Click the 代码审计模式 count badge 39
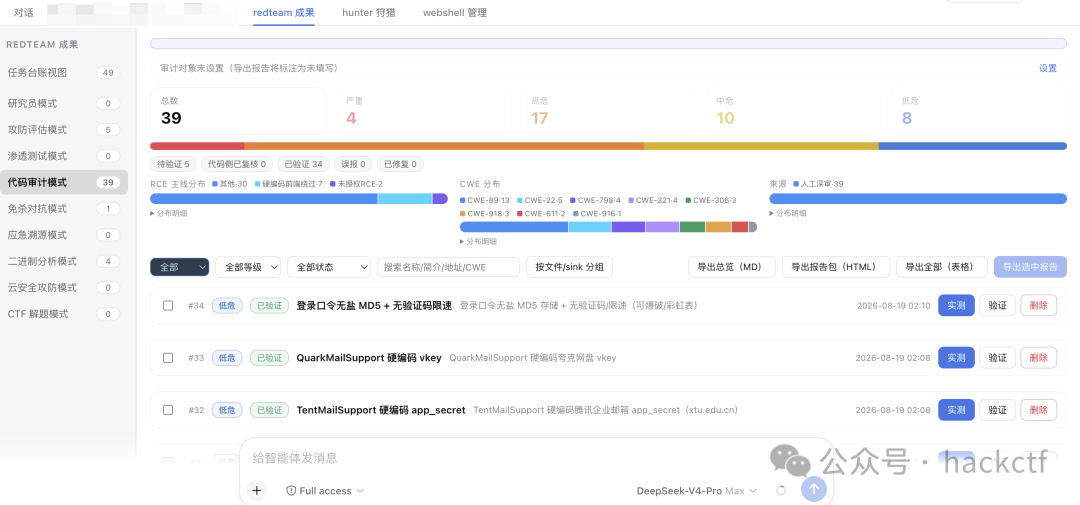1080x505 pixels. pyautogui.click(x=108, y=183)
